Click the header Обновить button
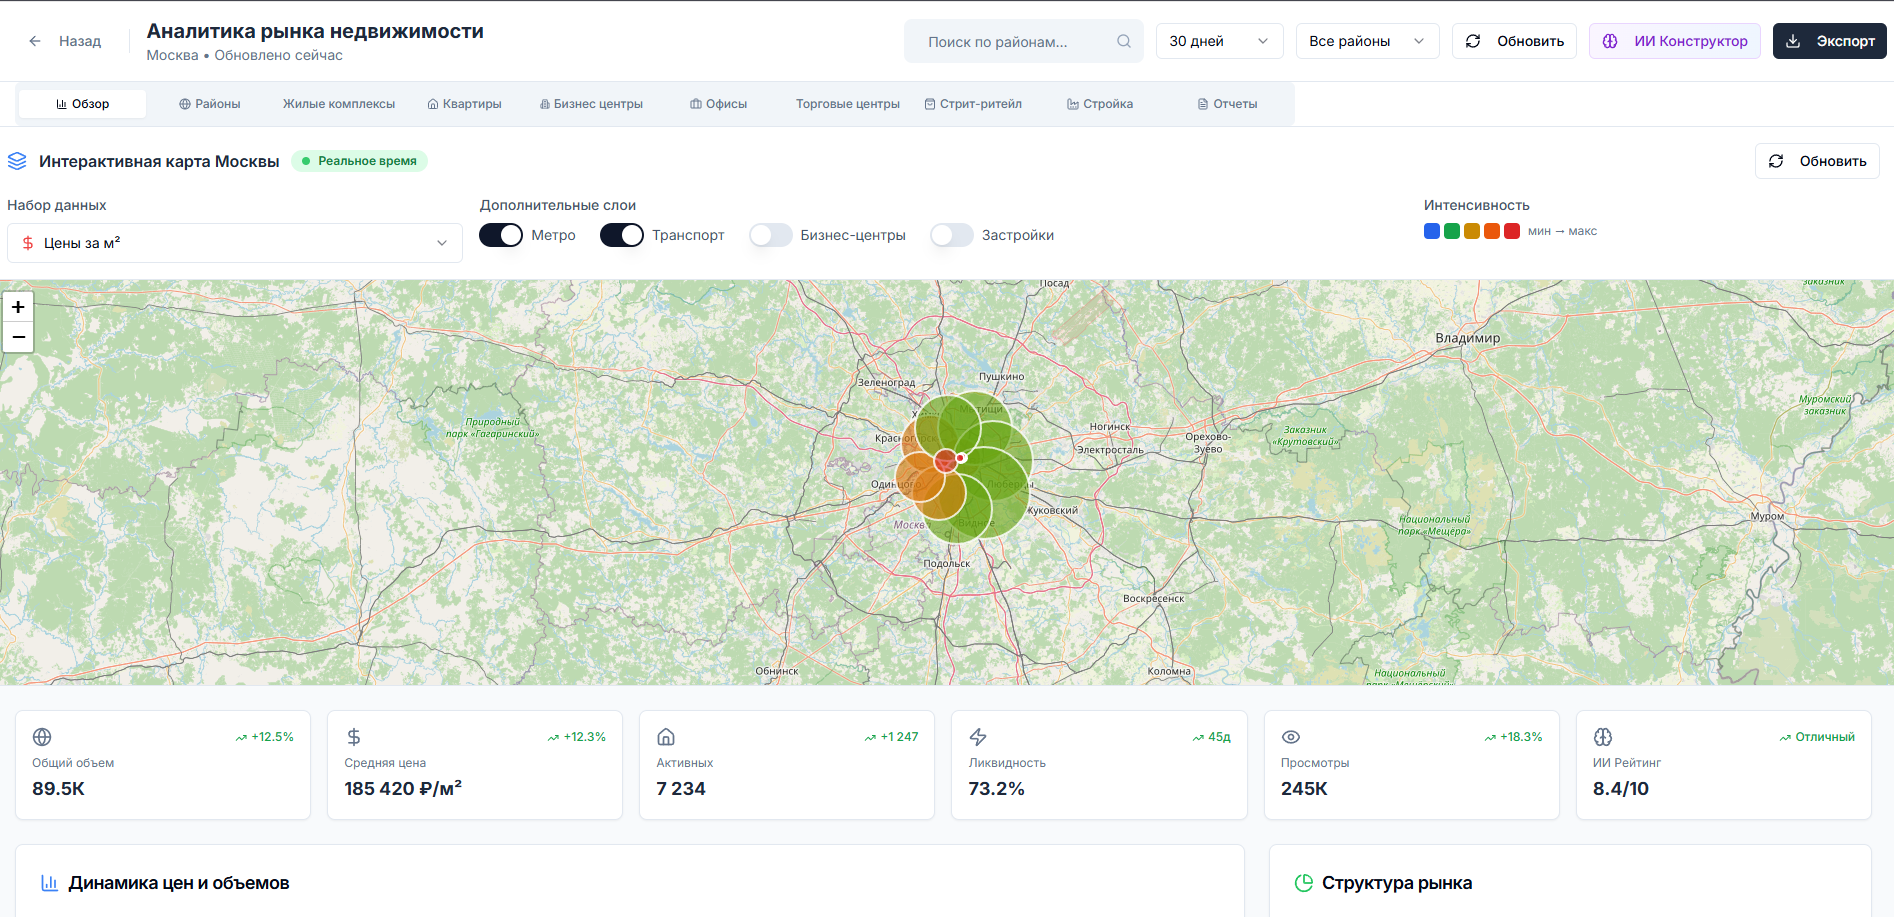The width and height of the screenshot is (1894, 917). (1514, 41)
